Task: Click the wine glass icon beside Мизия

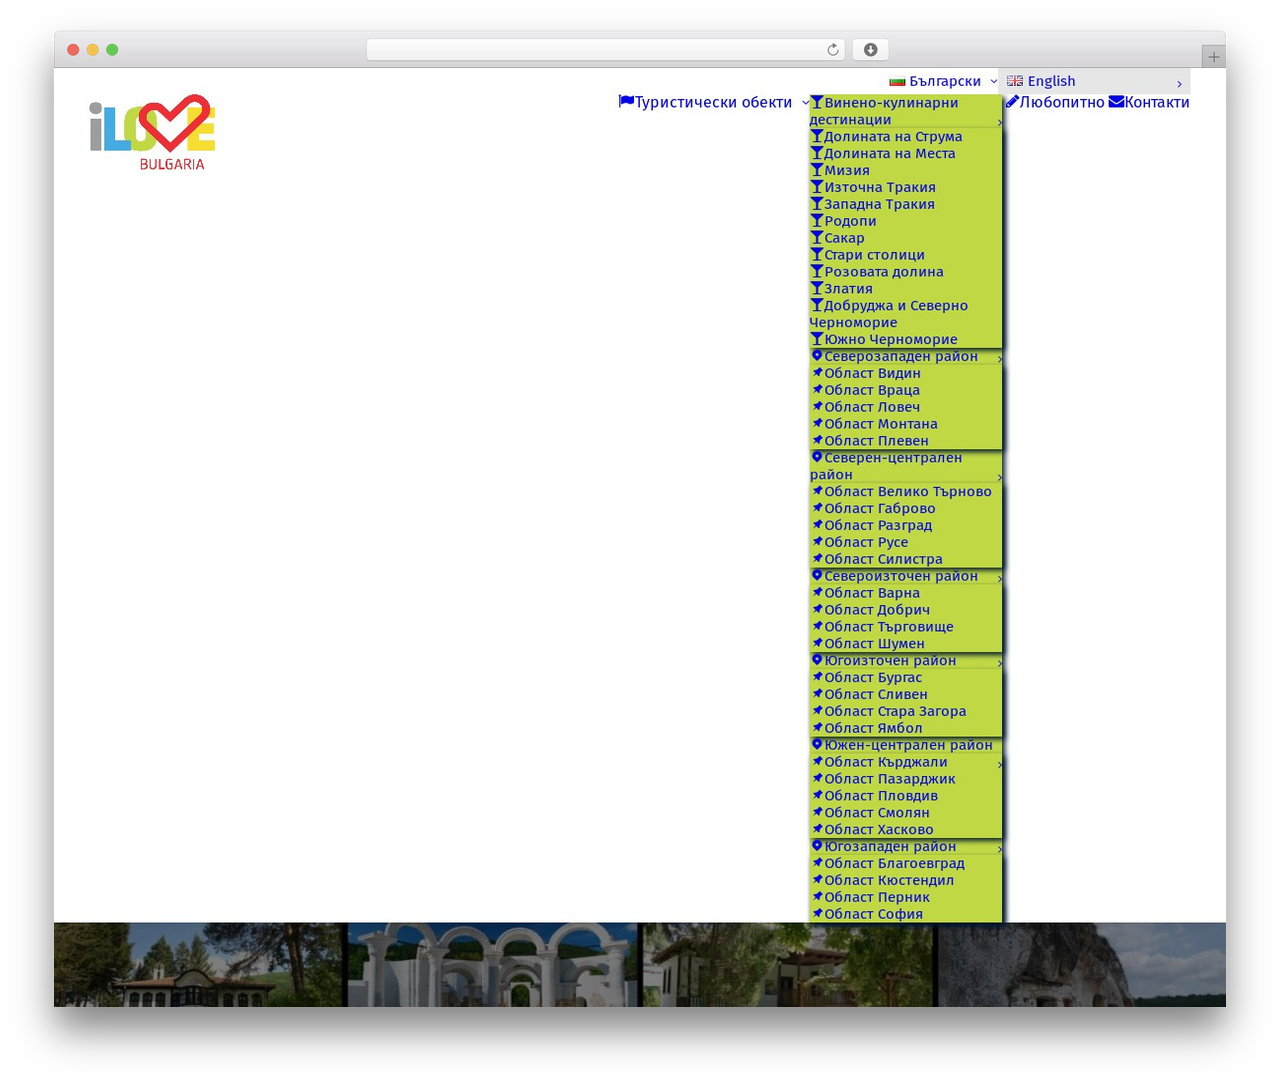Action: coord(816,170)
